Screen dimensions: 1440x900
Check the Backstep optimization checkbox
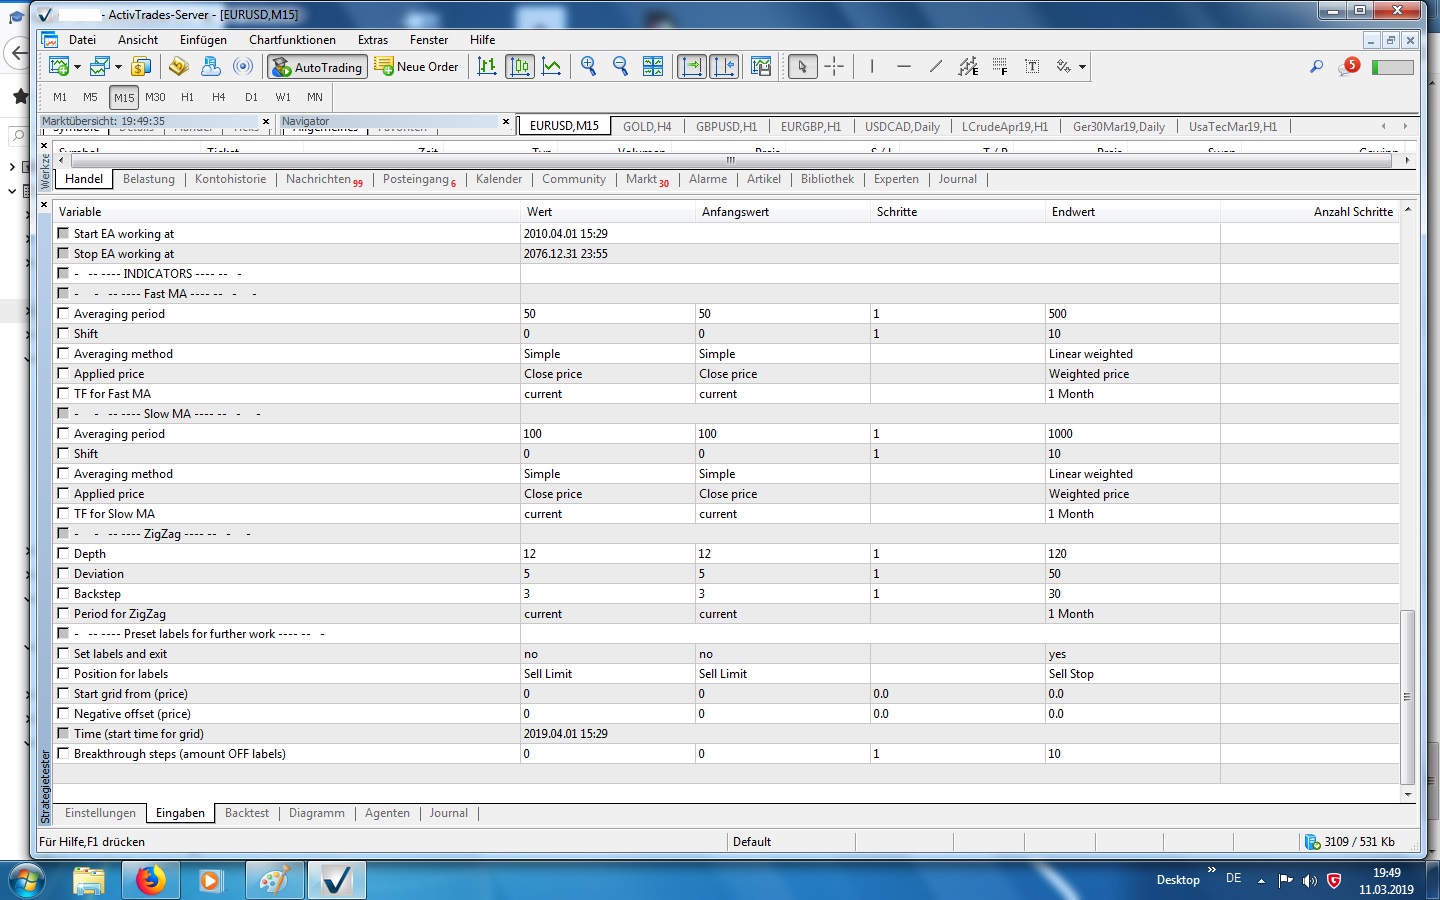(x=64, y=593)
